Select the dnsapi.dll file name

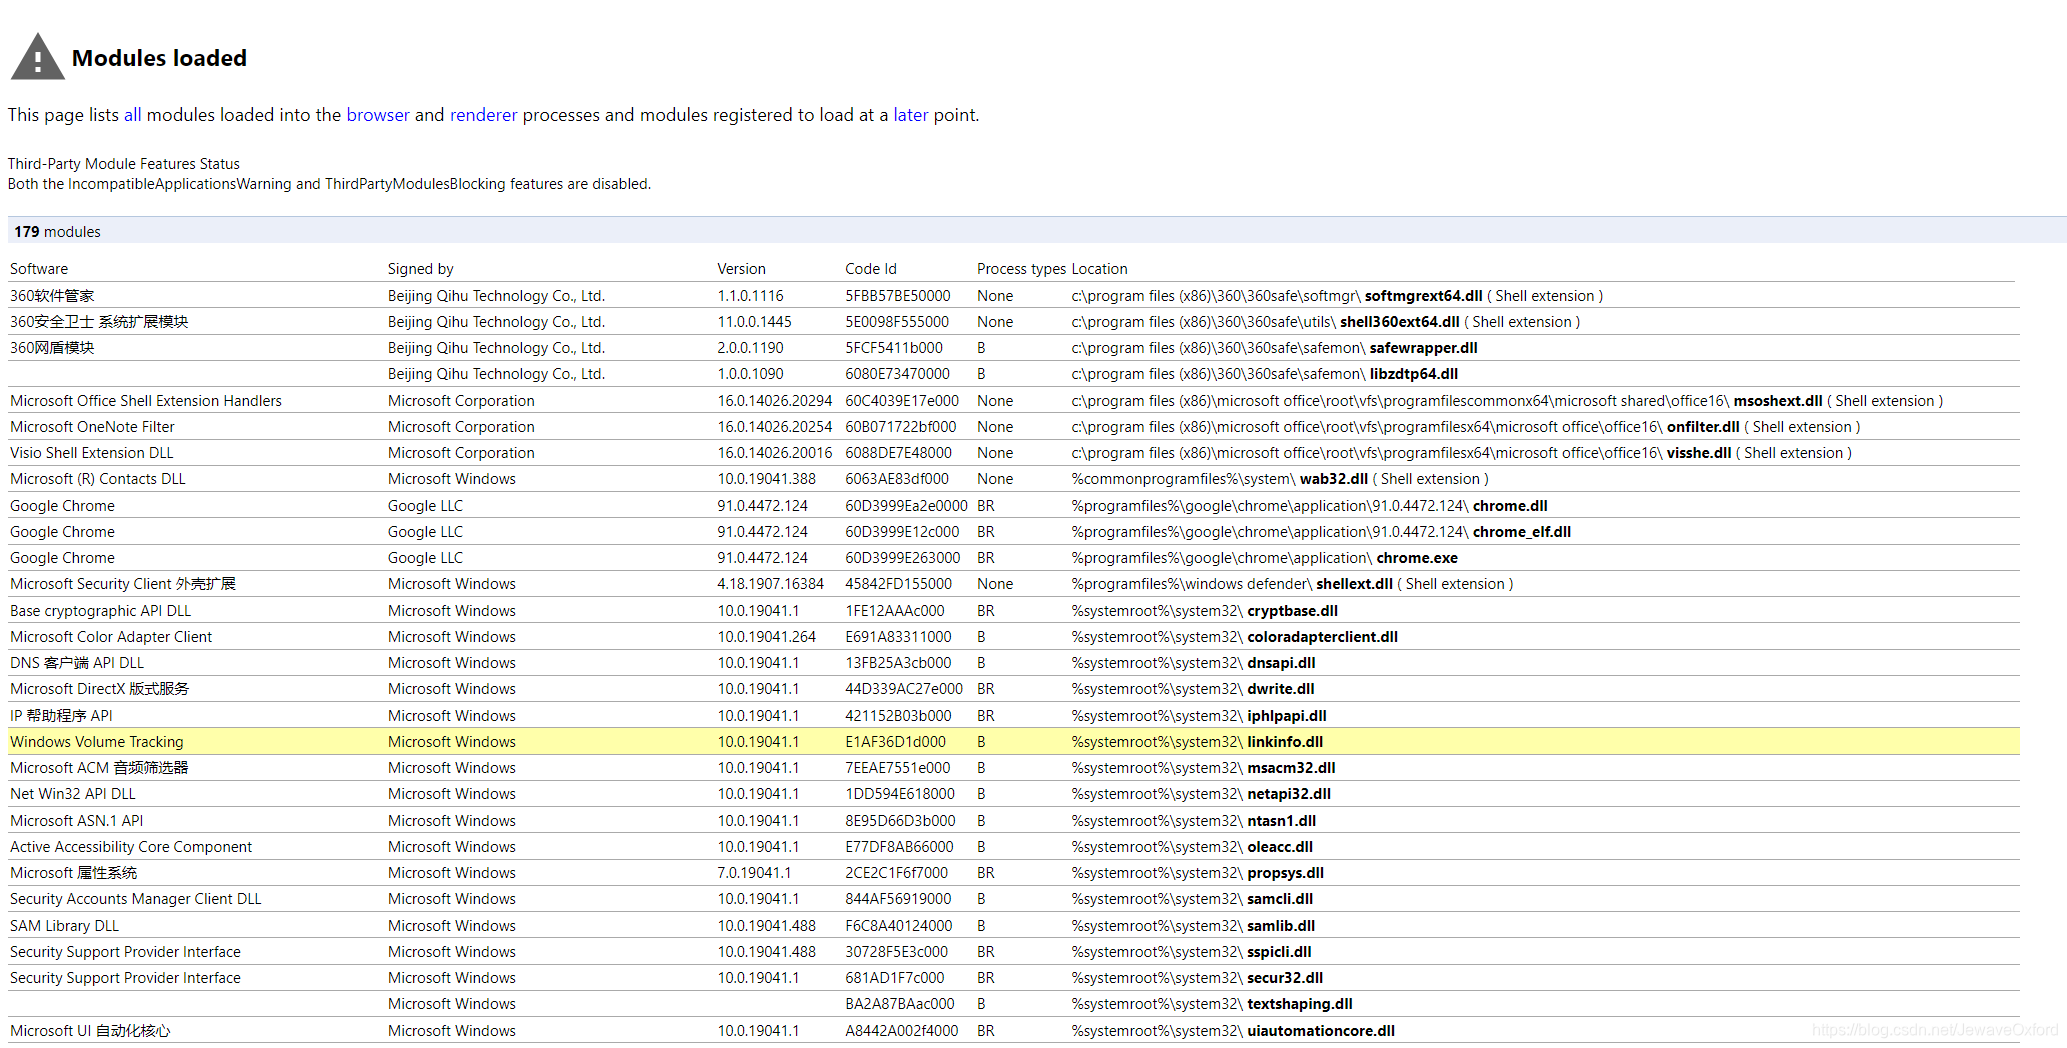point(1281,663)
